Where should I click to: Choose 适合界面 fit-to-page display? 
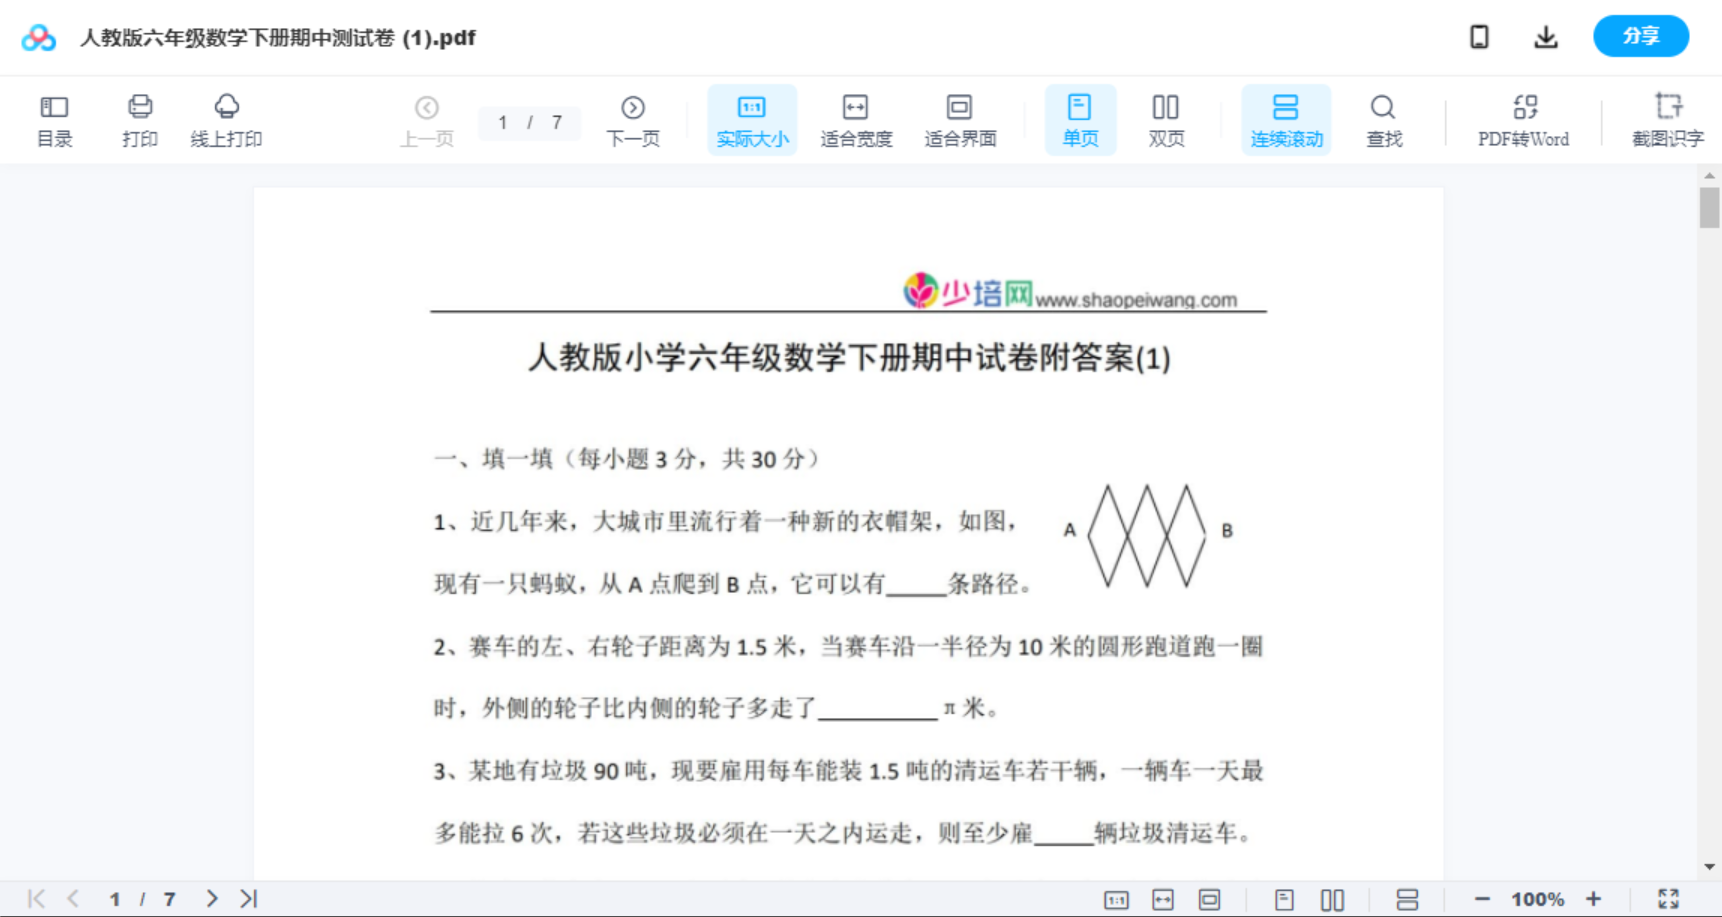[x=960, y=119]
